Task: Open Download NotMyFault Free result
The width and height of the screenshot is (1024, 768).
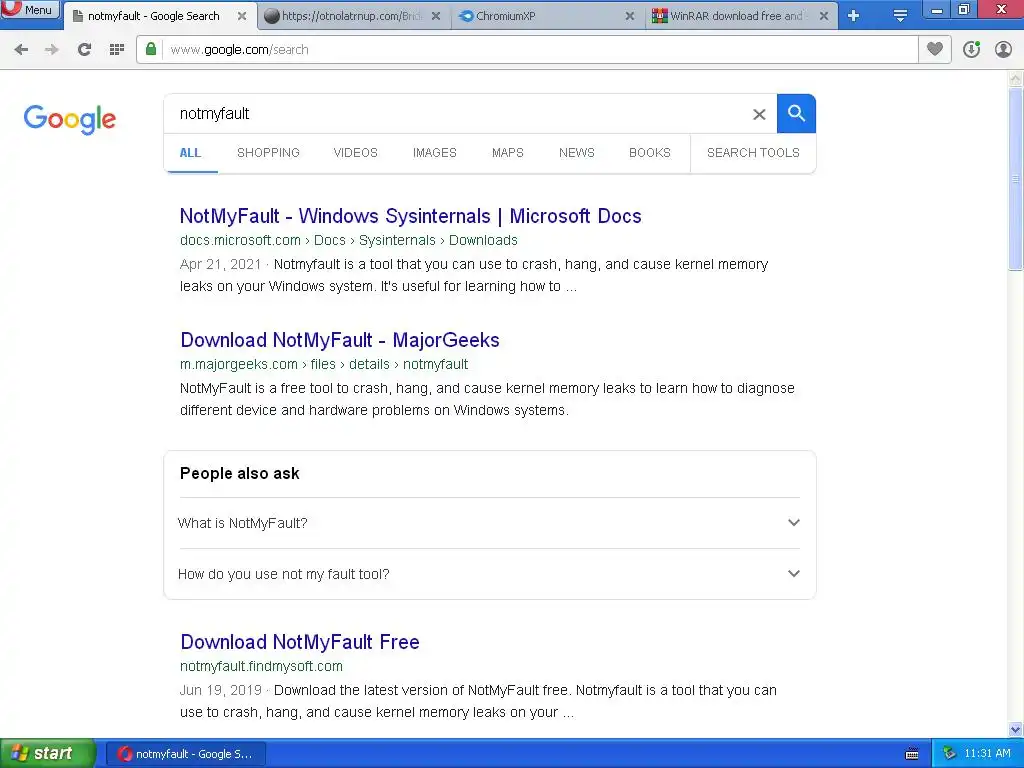Action: tap(300, 642)
